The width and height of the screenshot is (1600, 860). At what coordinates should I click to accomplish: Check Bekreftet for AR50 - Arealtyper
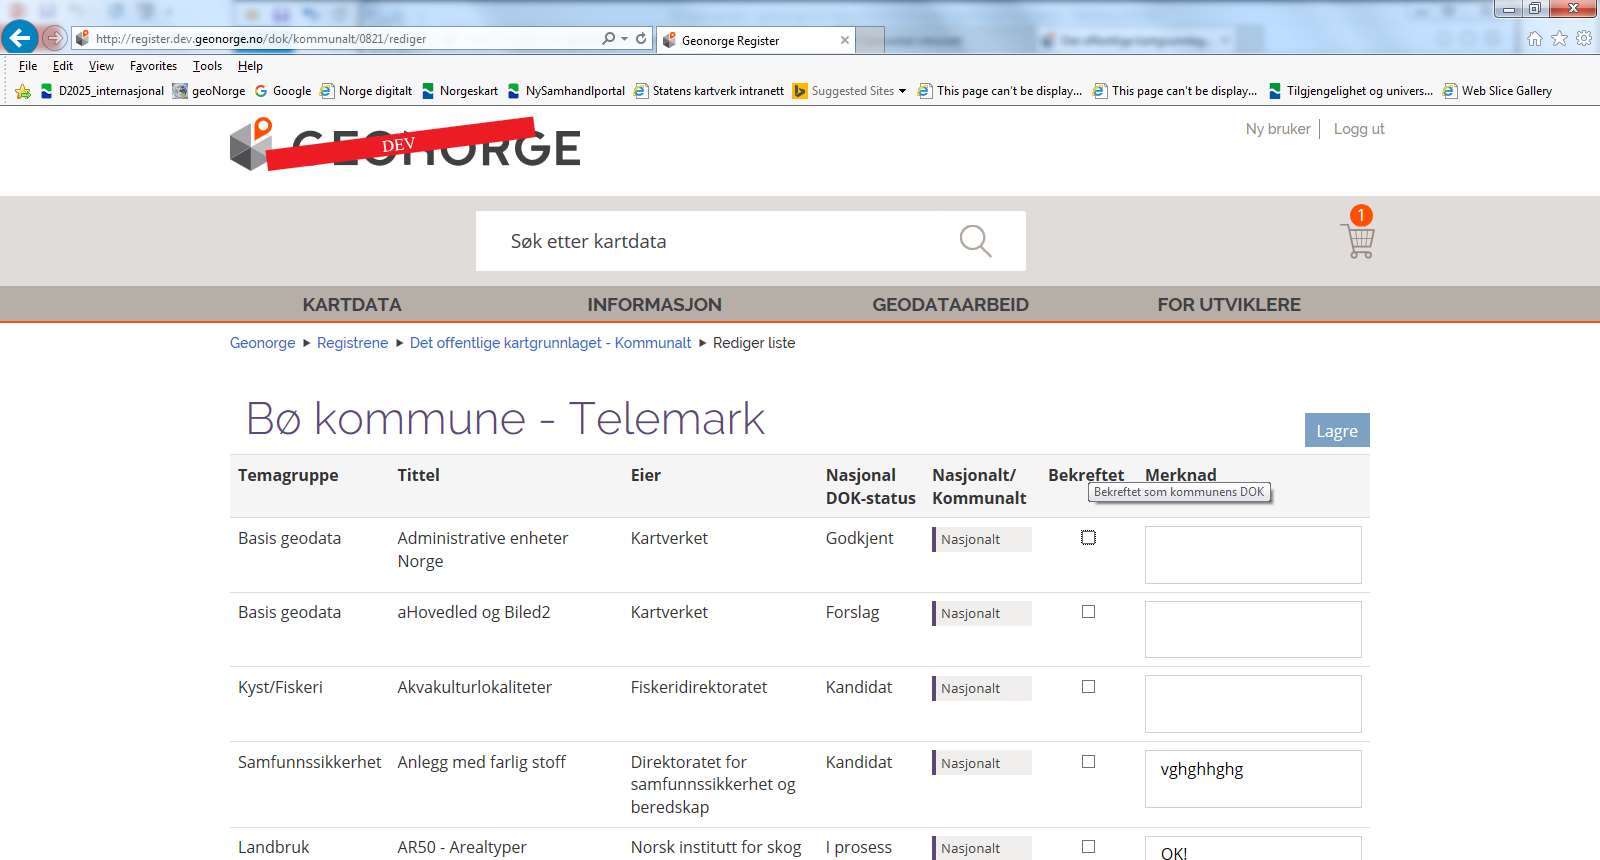(1088, 847)
